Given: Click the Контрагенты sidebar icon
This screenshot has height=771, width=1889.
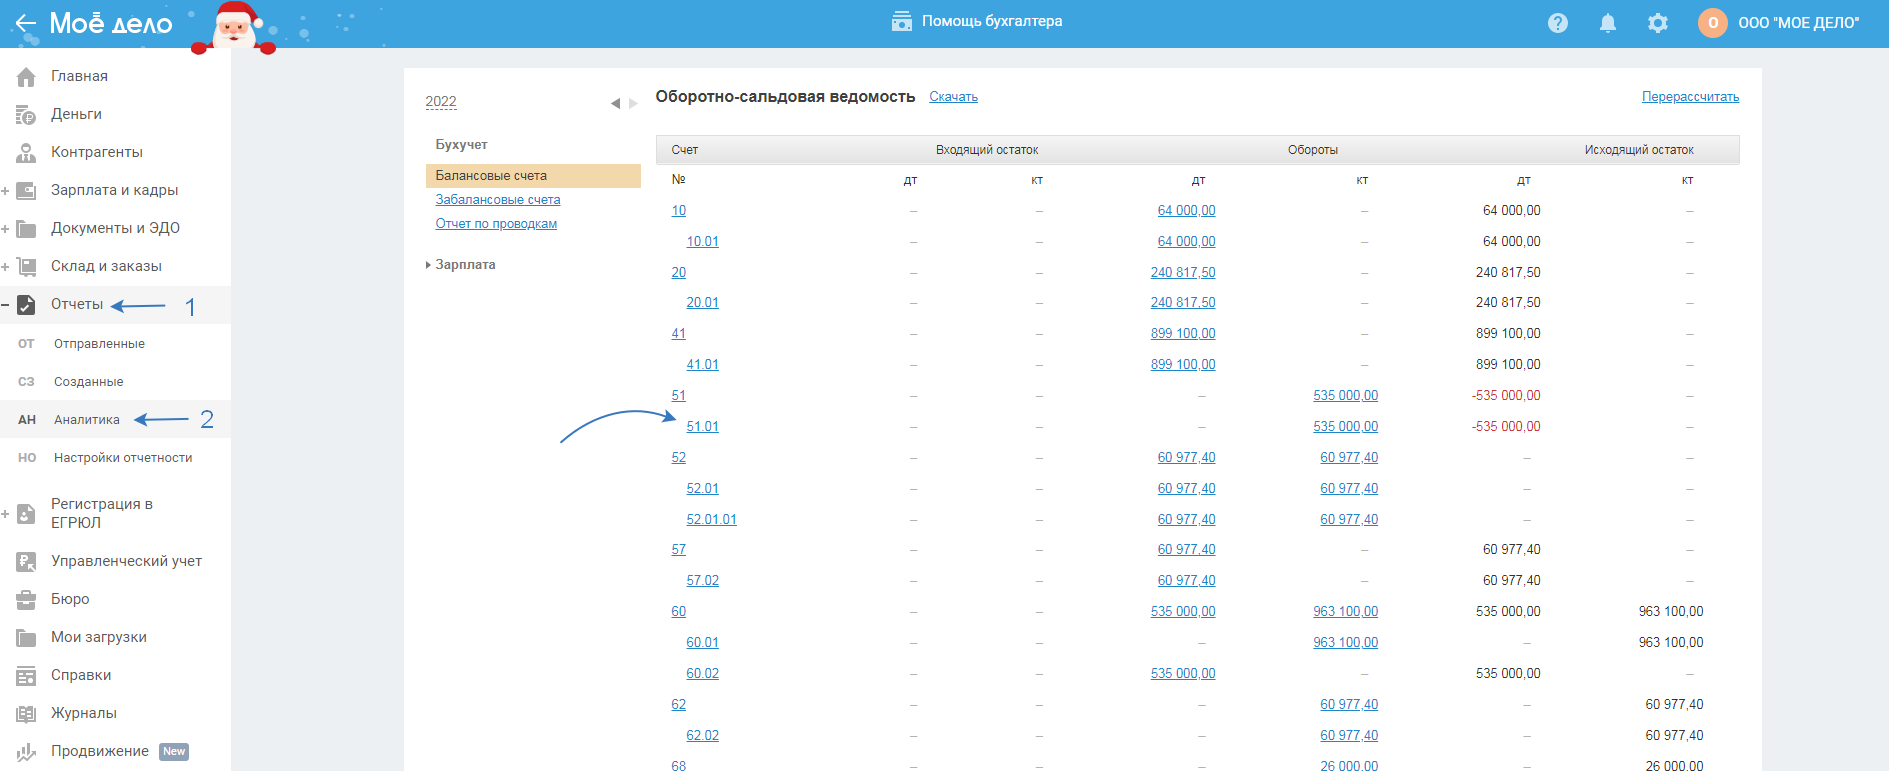Looking at the screenshot, I should [26, 153].
